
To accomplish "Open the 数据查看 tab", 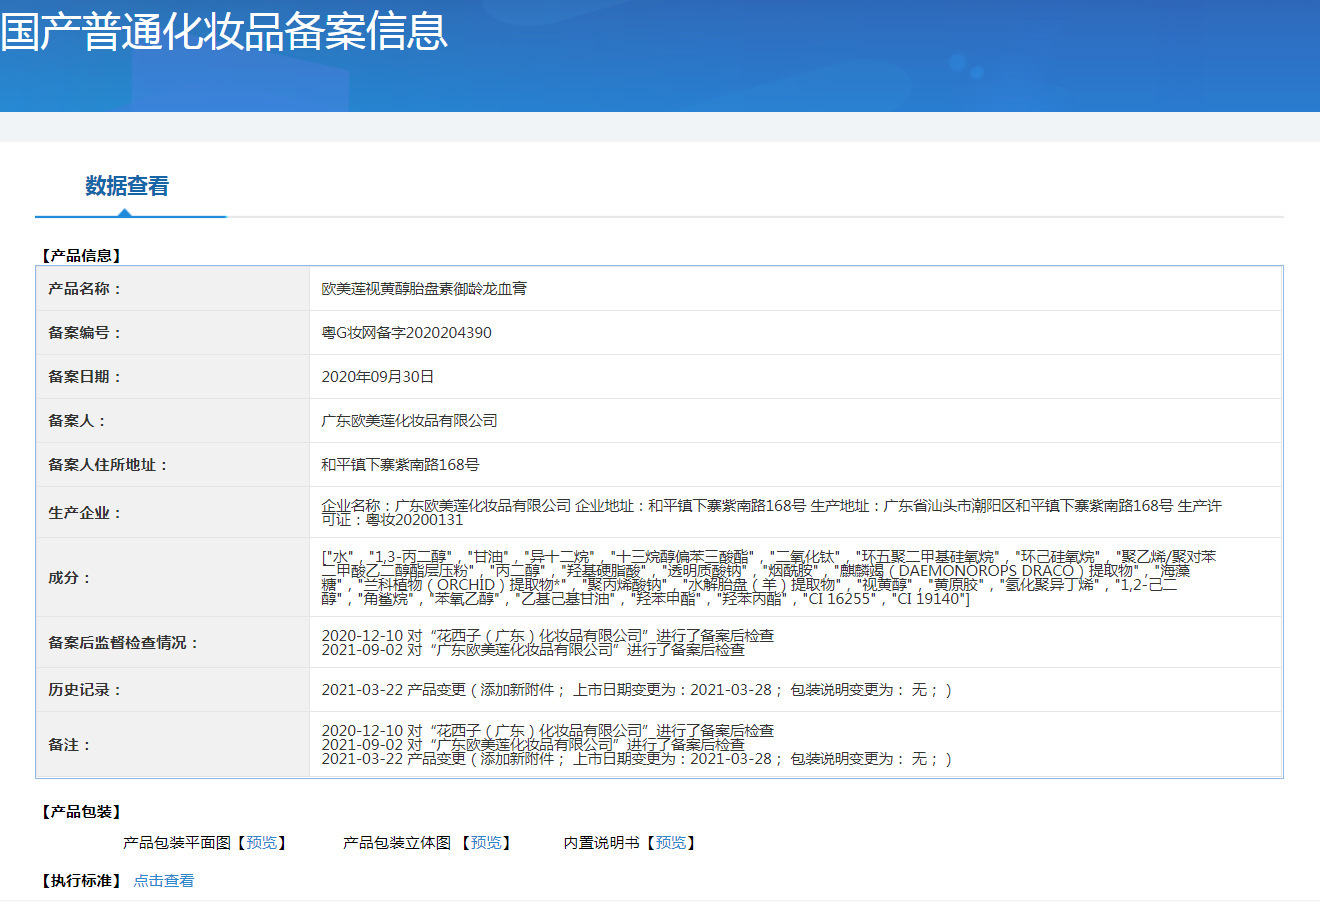I will click(127, 186).
